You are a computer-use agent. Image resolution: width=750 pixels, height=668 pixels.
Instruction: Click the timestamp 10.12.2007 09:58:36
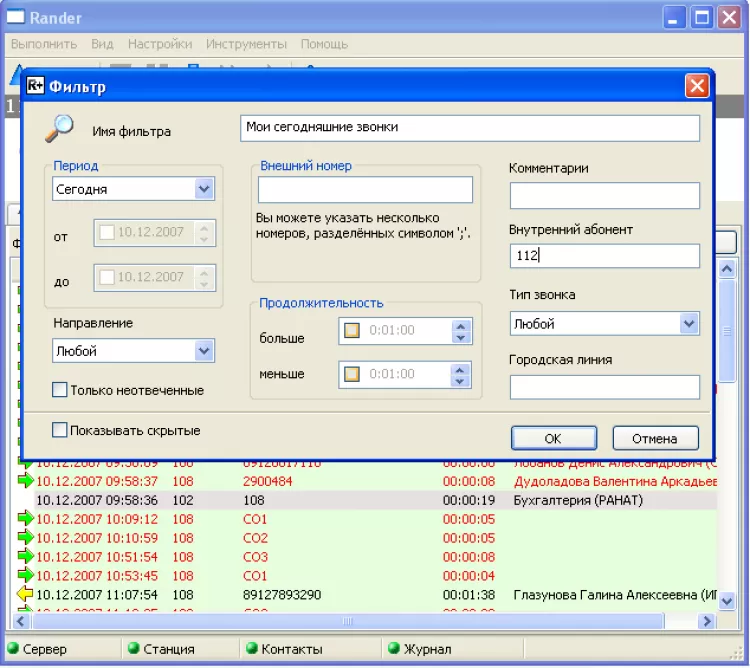(x=97, y=500)
